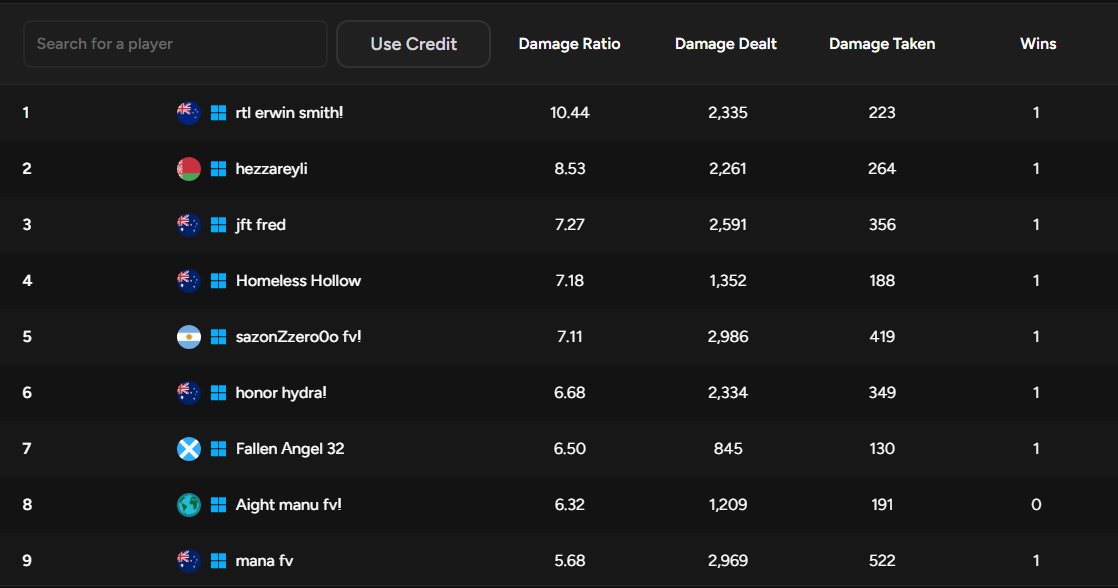Sort by Wins column header

click(1038, 44)
